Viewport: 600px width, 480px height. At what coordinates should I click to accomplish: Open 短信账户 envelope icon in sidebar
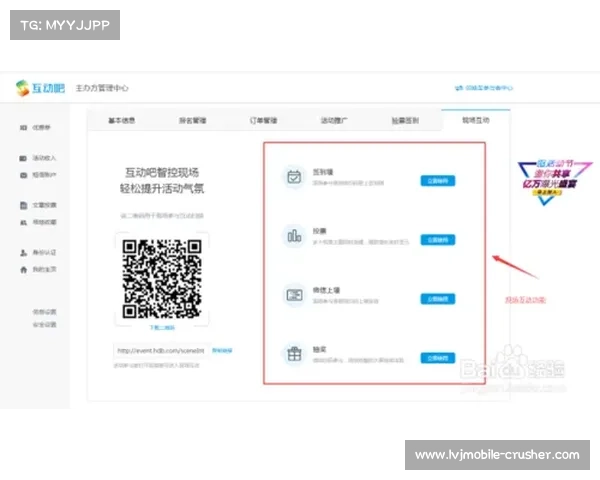click(x=23, y=175)
